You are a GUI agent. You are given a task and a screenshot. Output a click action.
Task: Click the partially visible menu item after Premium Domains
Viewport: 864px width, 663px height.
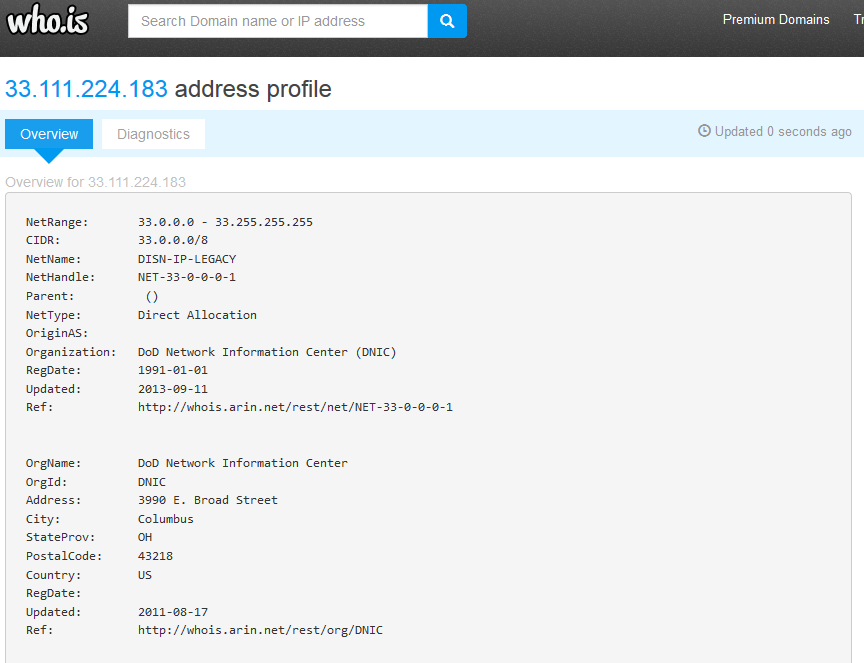tap(858, 19)
